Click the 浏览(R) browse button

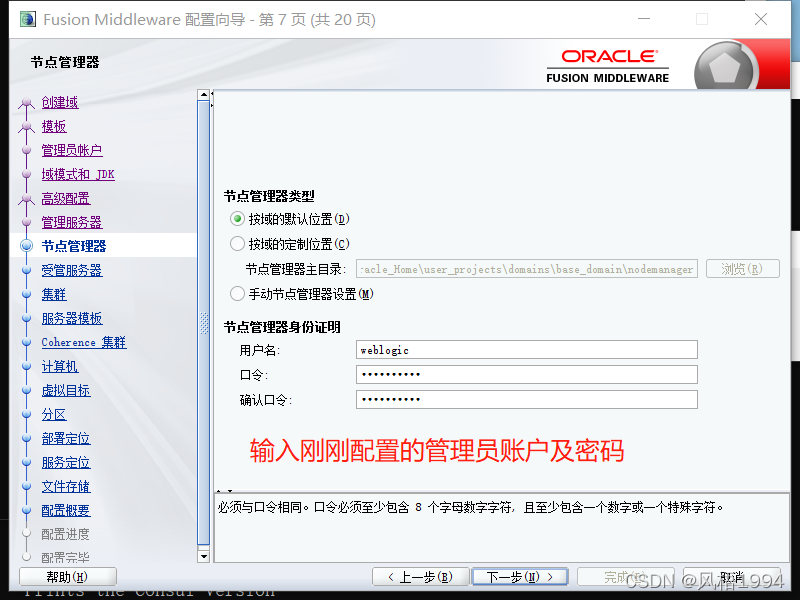742,269
